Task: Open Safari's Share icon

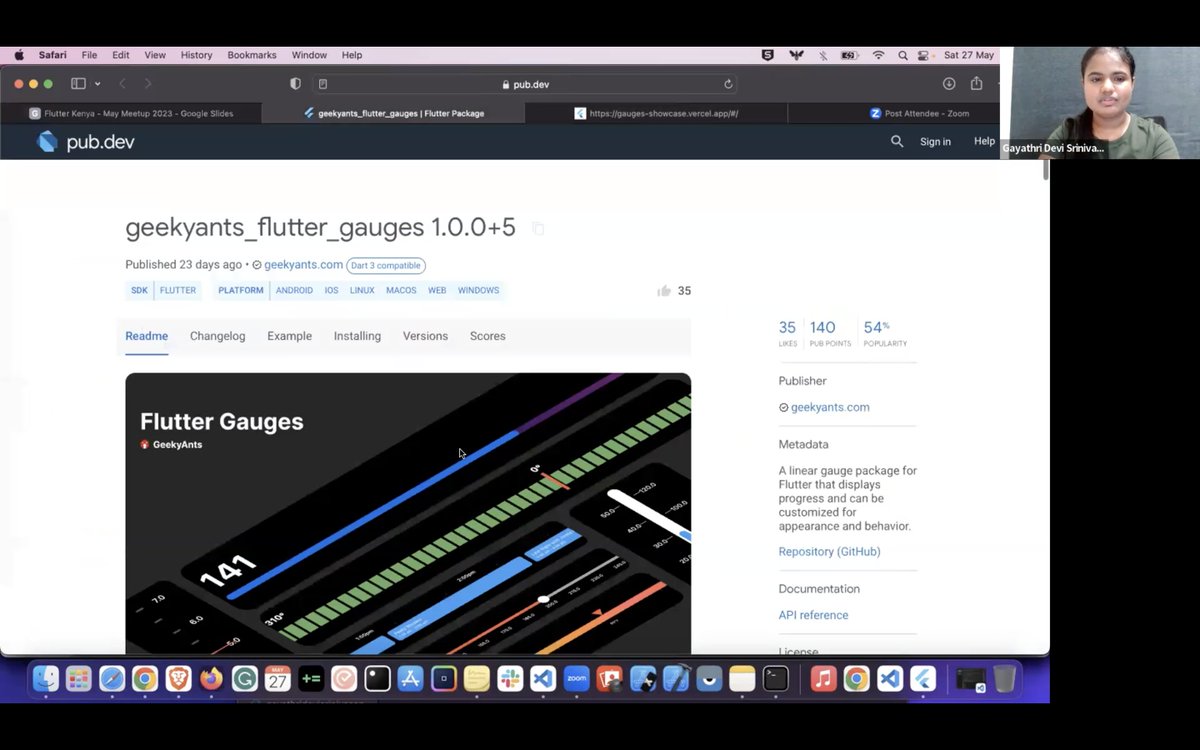Action: click(977, 84)
